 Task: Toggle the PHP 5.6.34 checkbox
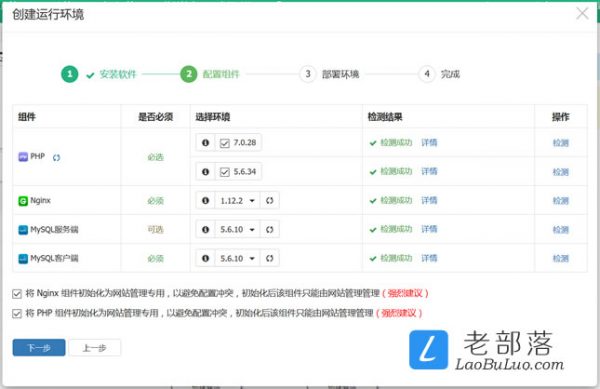(225, 172)
